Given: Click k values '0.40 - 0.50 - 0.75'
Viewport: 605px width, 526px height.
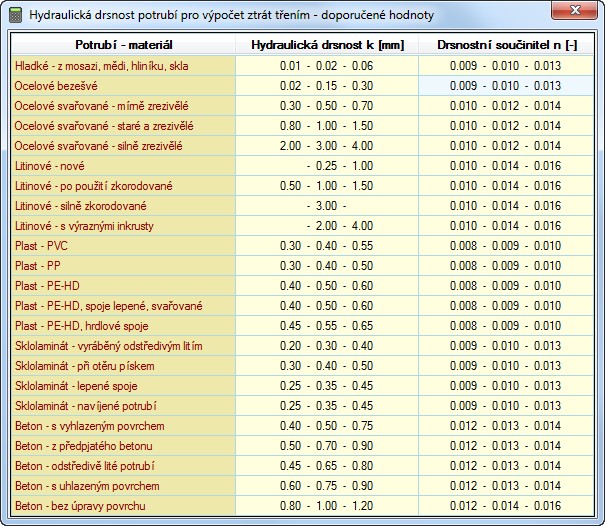Looking at the screenshot, I should click(327, 426).
